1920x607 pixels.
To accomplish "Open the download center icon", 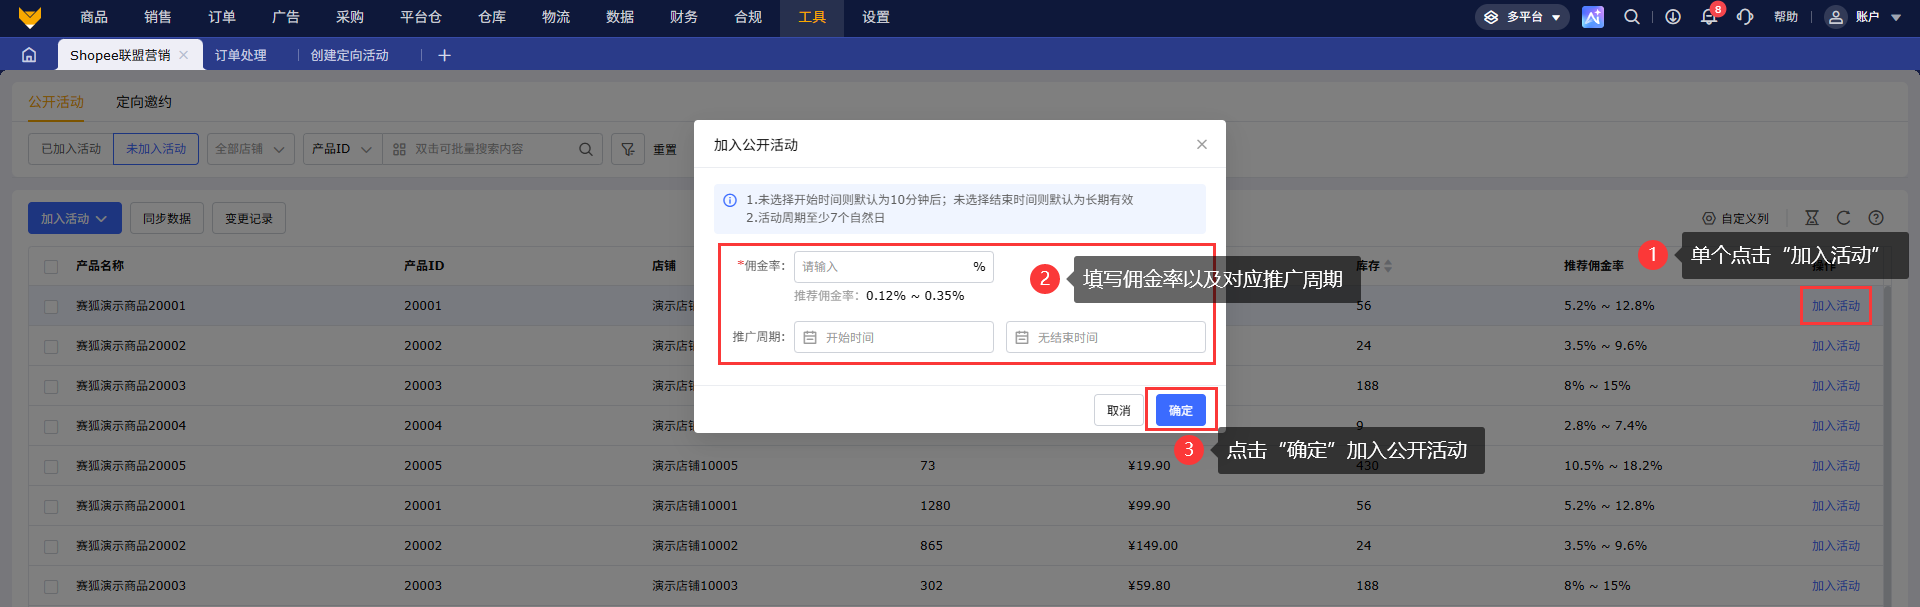I will [x=1673, y=17].
